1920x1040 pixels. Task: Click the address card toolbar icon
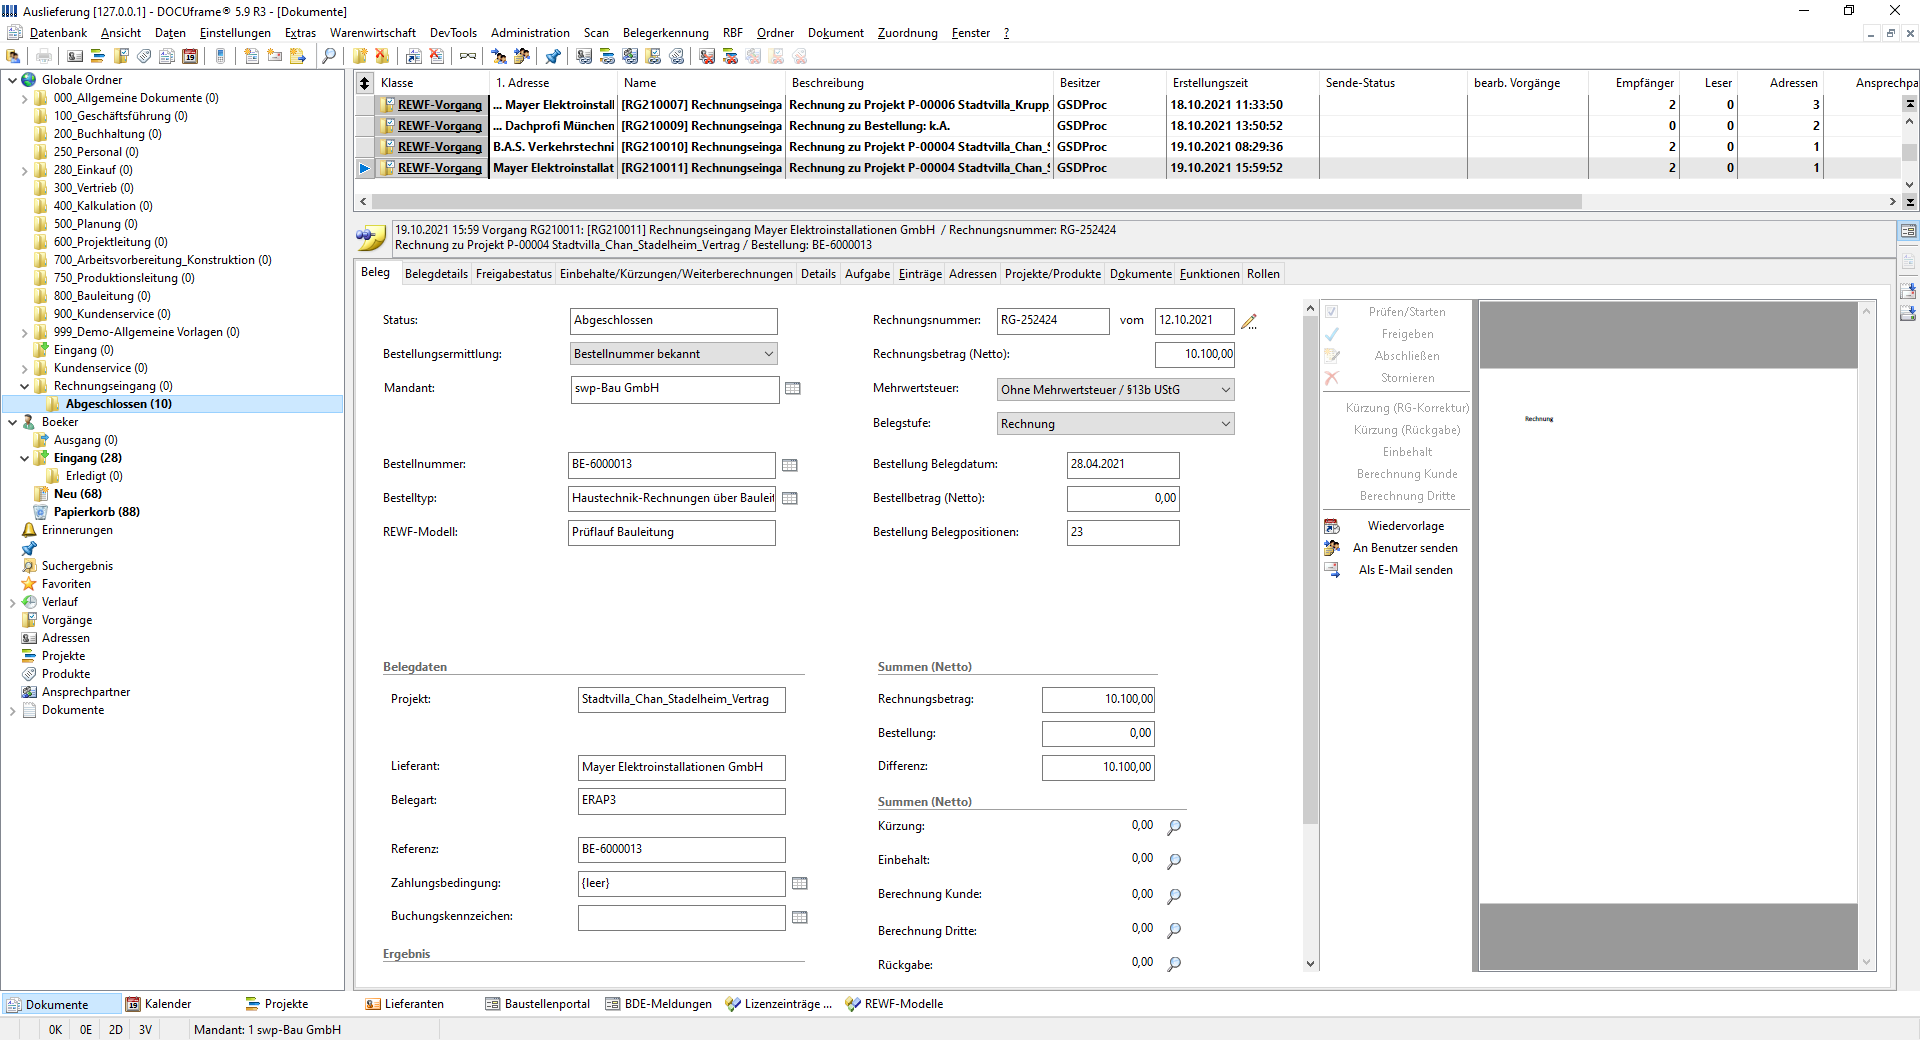[x=75, y=56]
